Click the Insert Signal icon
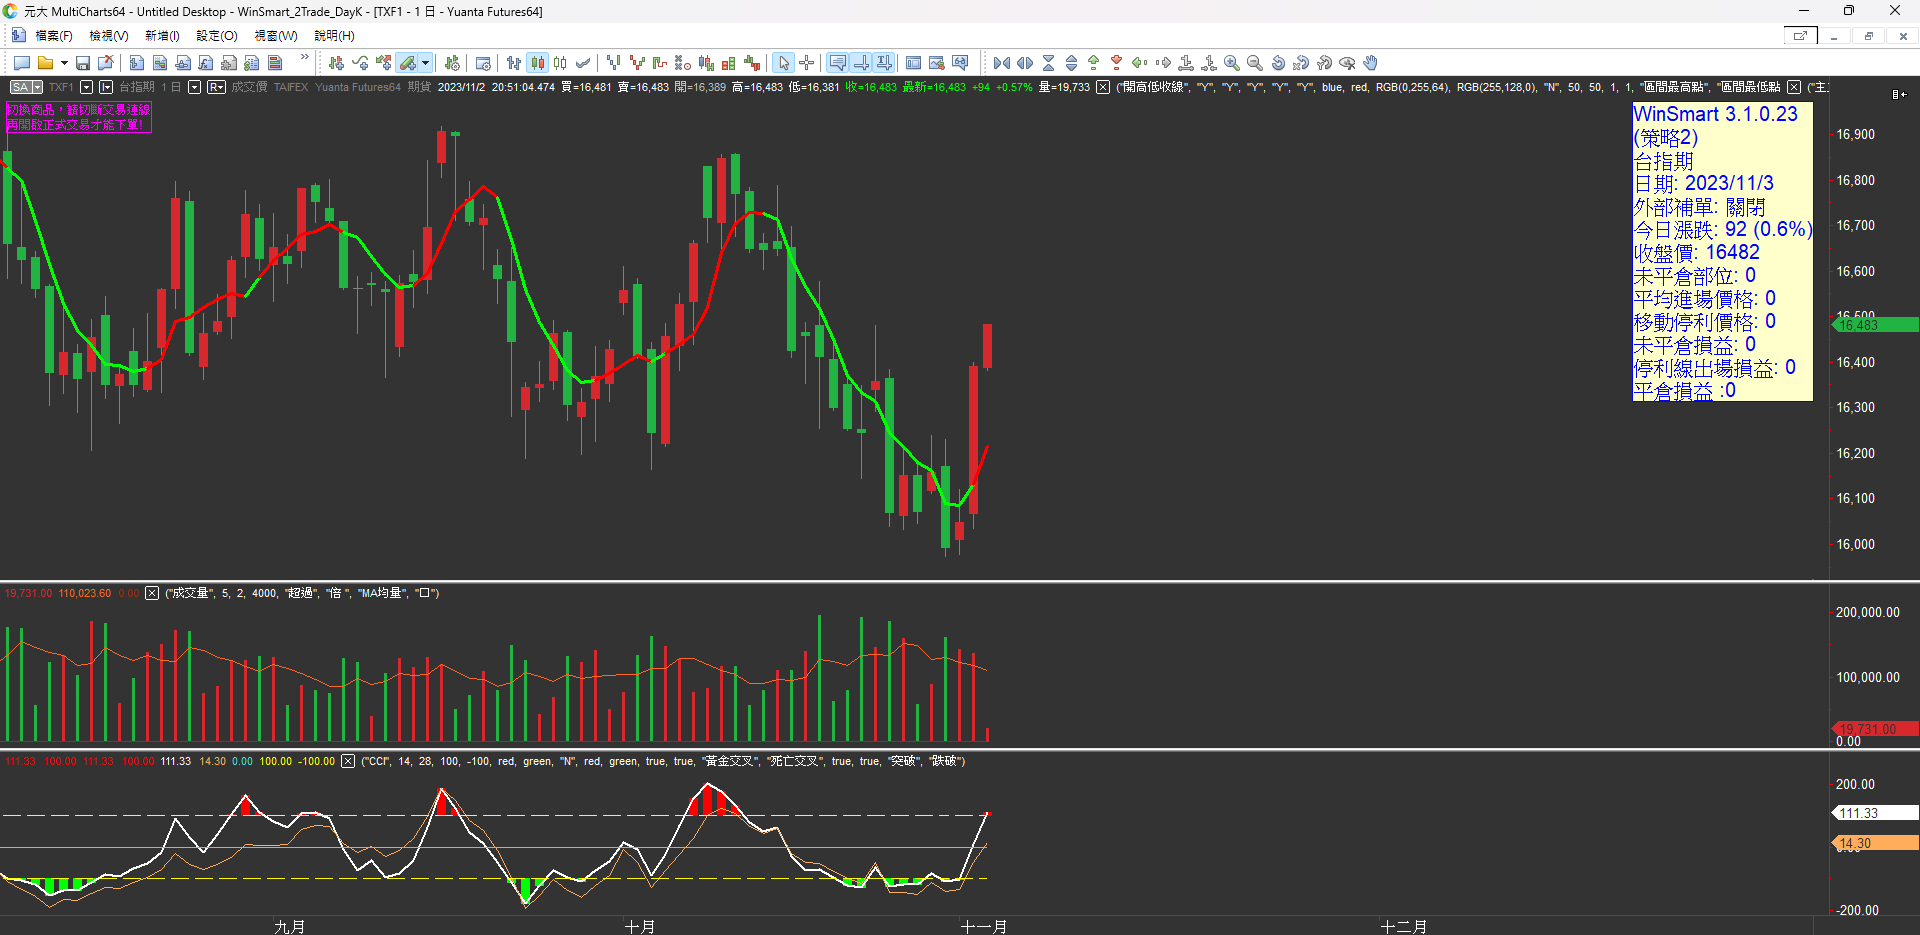 (x=384, y=63)
